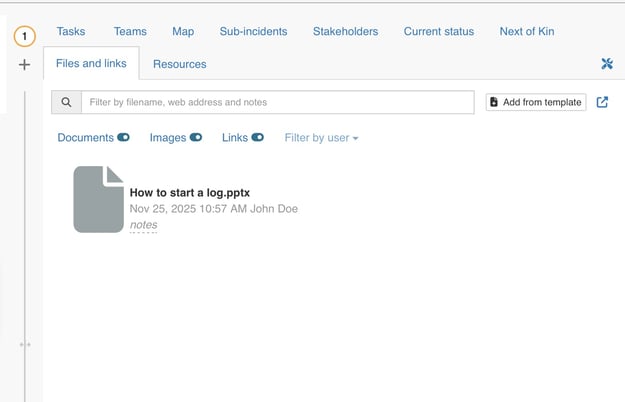Click the gray document file icon

tap(98, 199)
